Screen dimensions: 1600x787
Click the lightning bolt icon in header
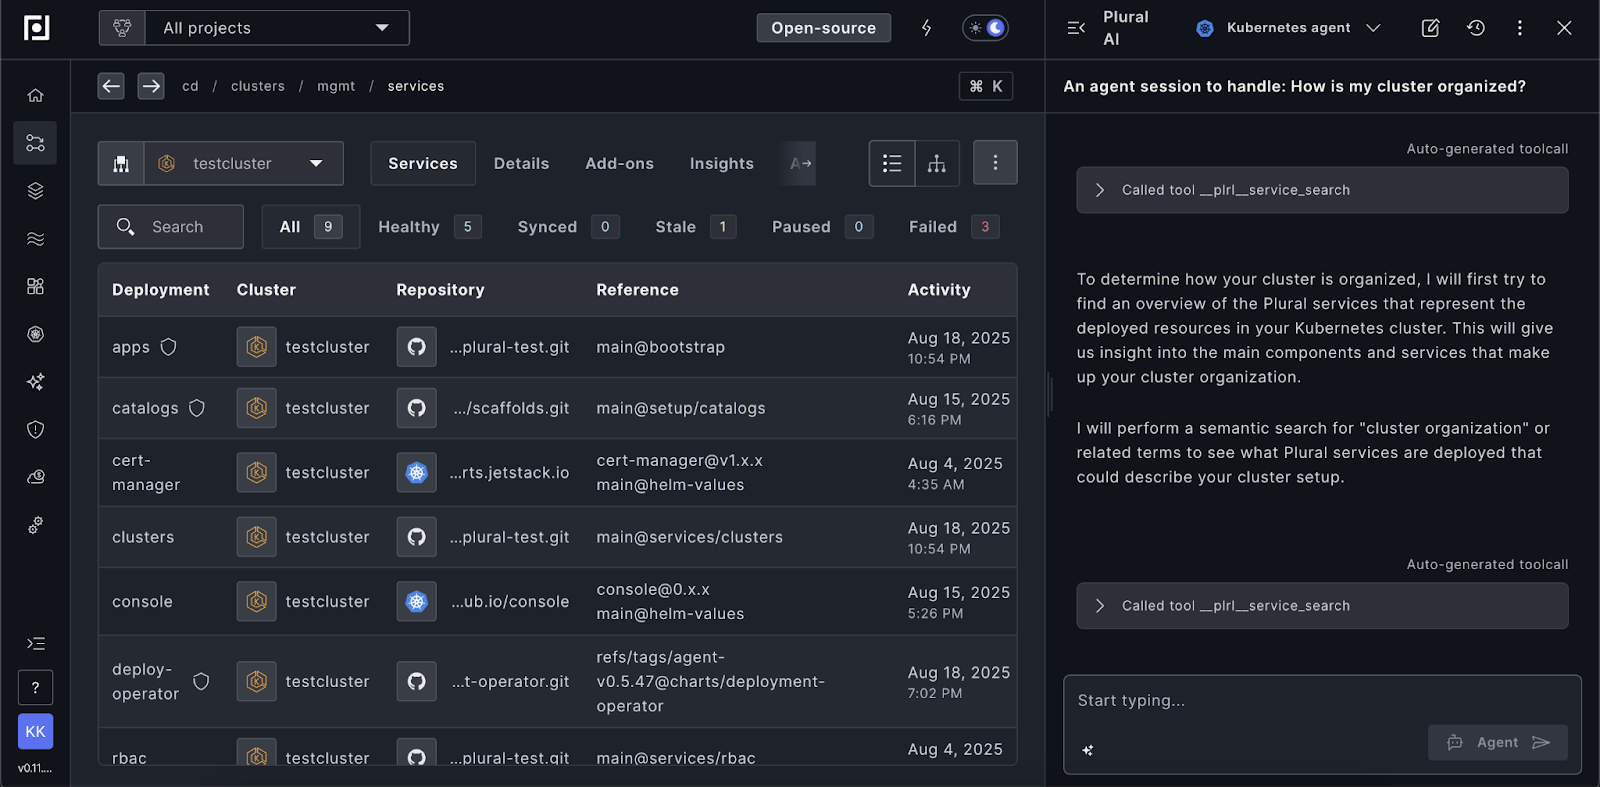(x=926, y=28)
